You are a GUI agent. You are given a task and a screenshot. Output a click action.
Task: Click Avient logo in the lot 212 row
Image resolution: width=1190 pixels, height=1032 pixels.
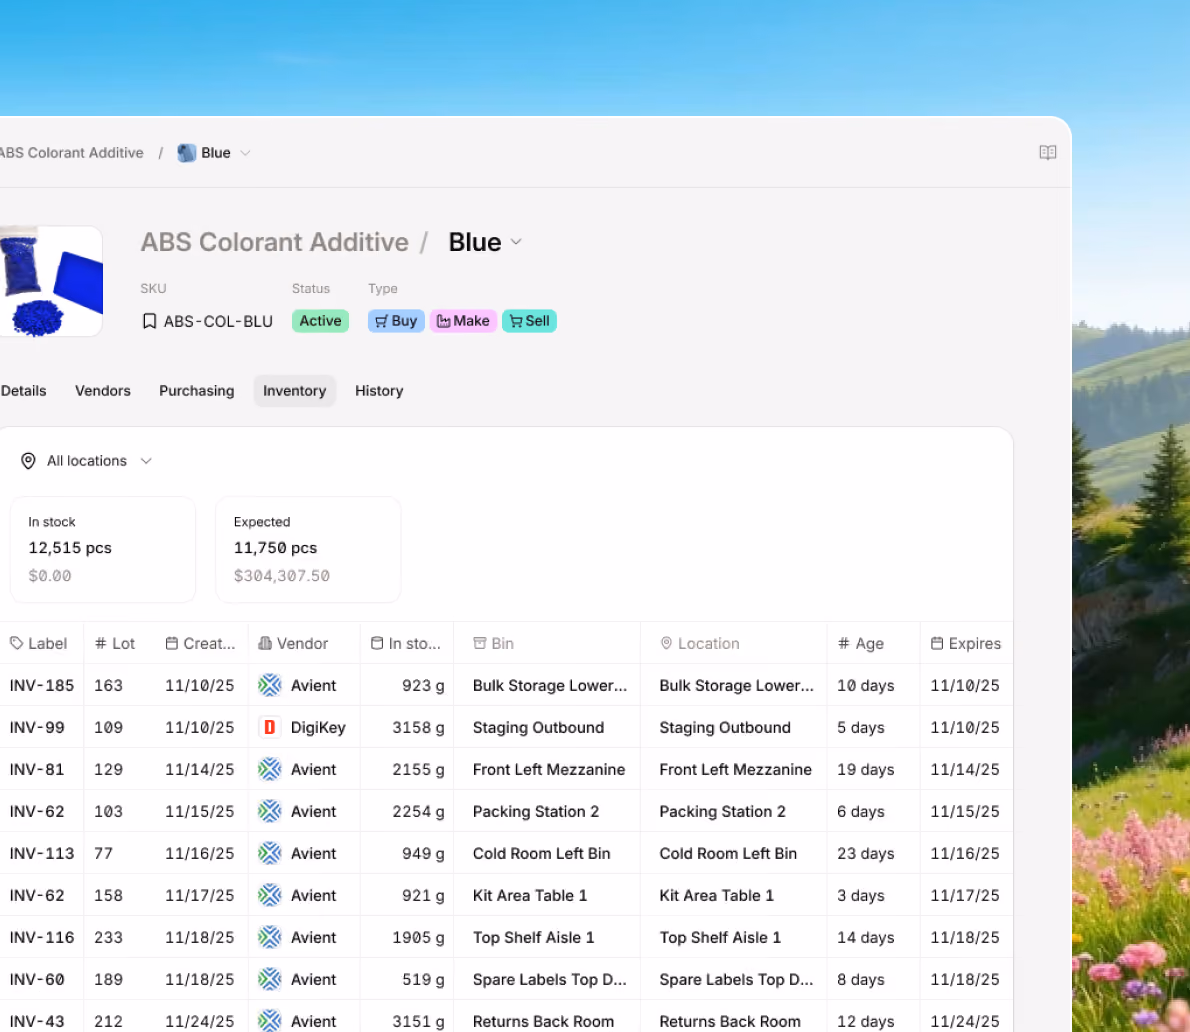(x=269, y=1021)
